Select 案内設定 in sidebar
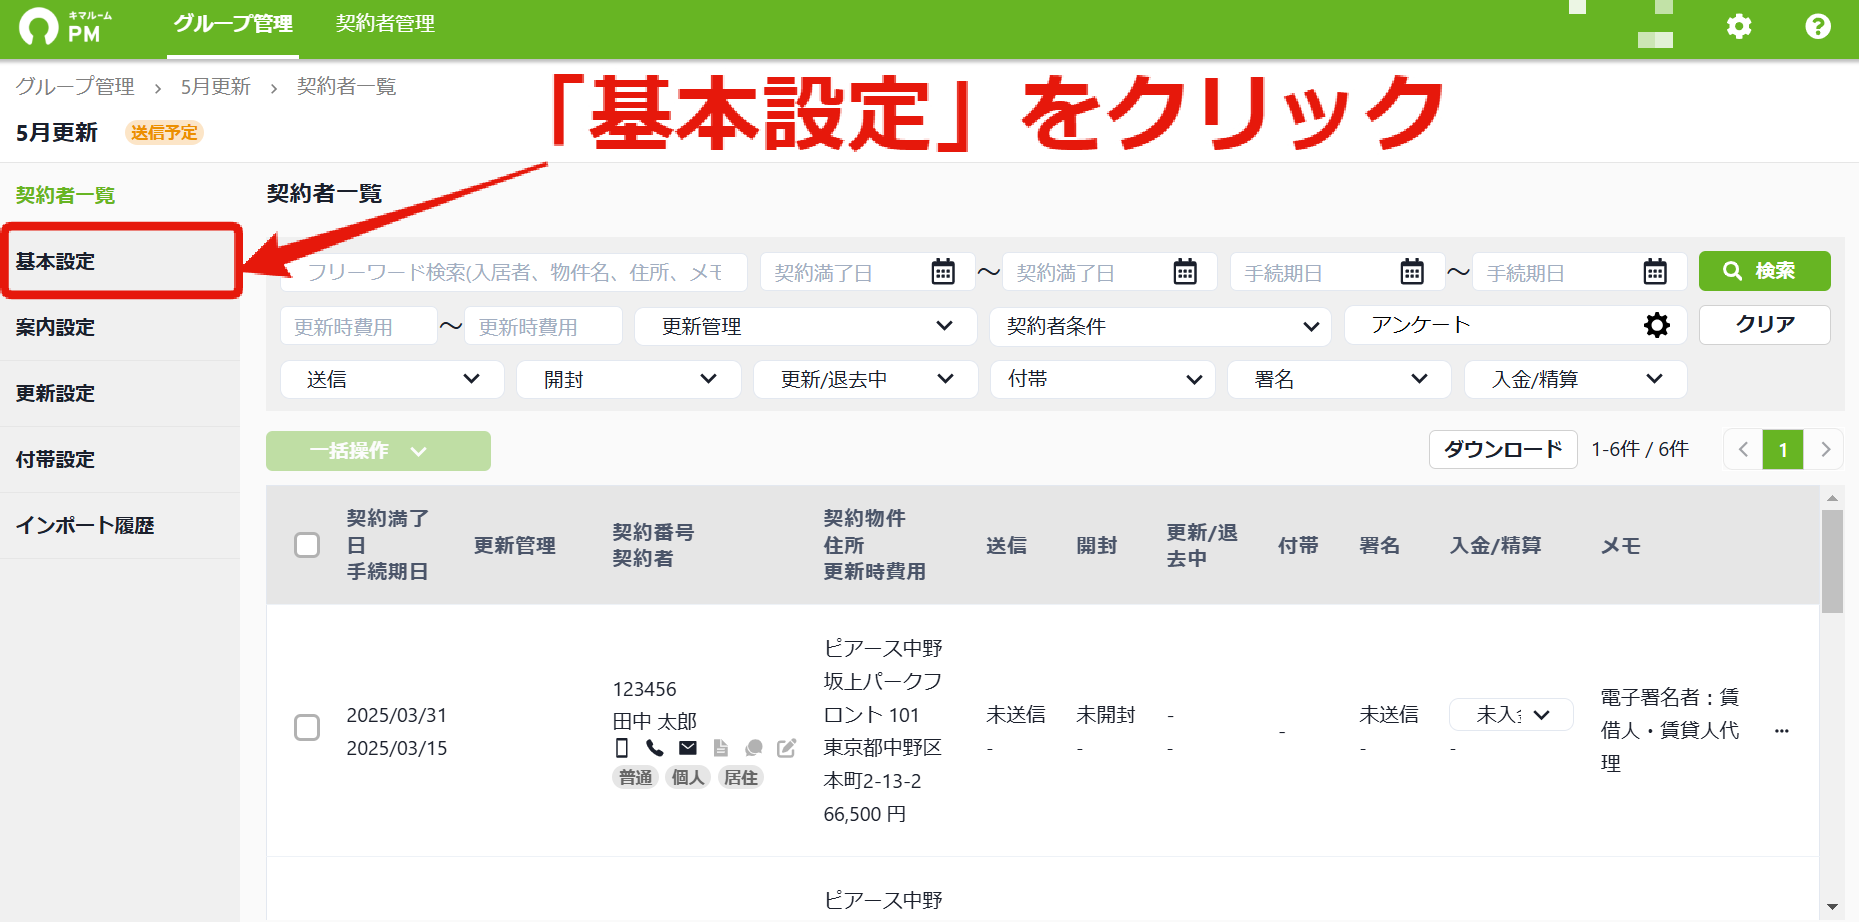The image size is (1859, 922). [120, 327]
